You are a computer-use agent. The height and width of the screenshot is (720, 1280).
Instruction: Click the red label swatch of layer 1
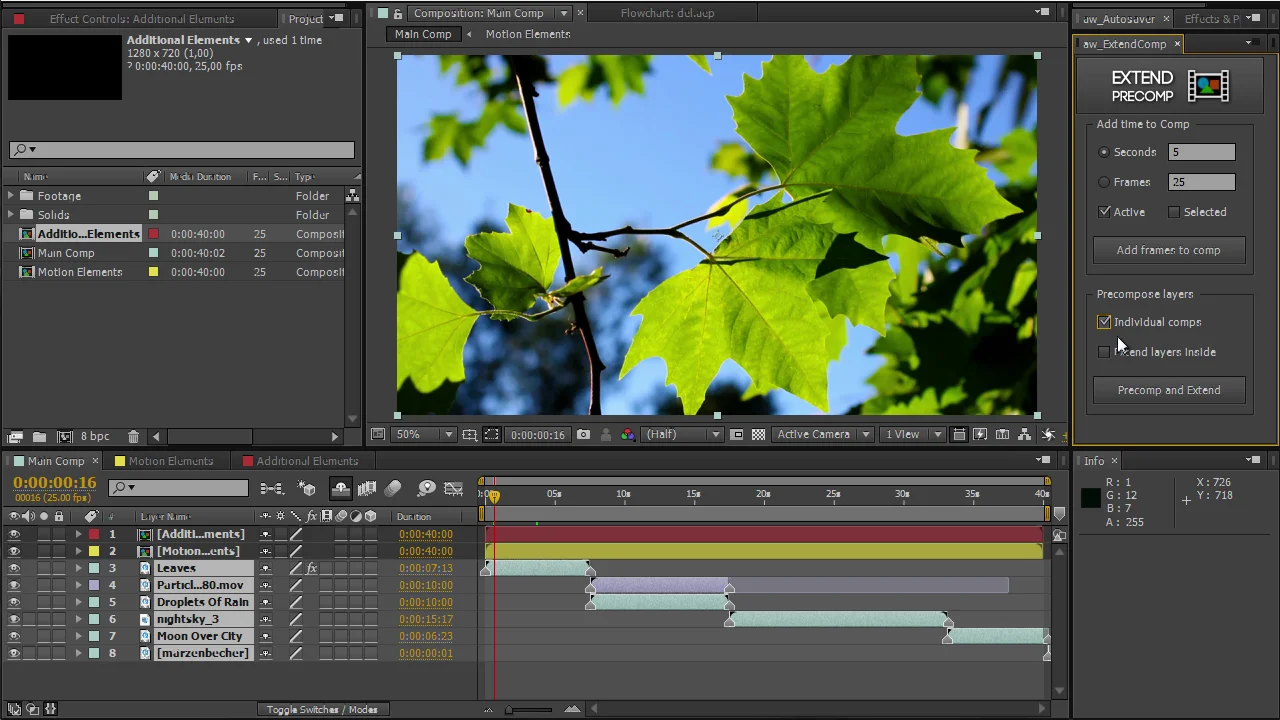94,534
